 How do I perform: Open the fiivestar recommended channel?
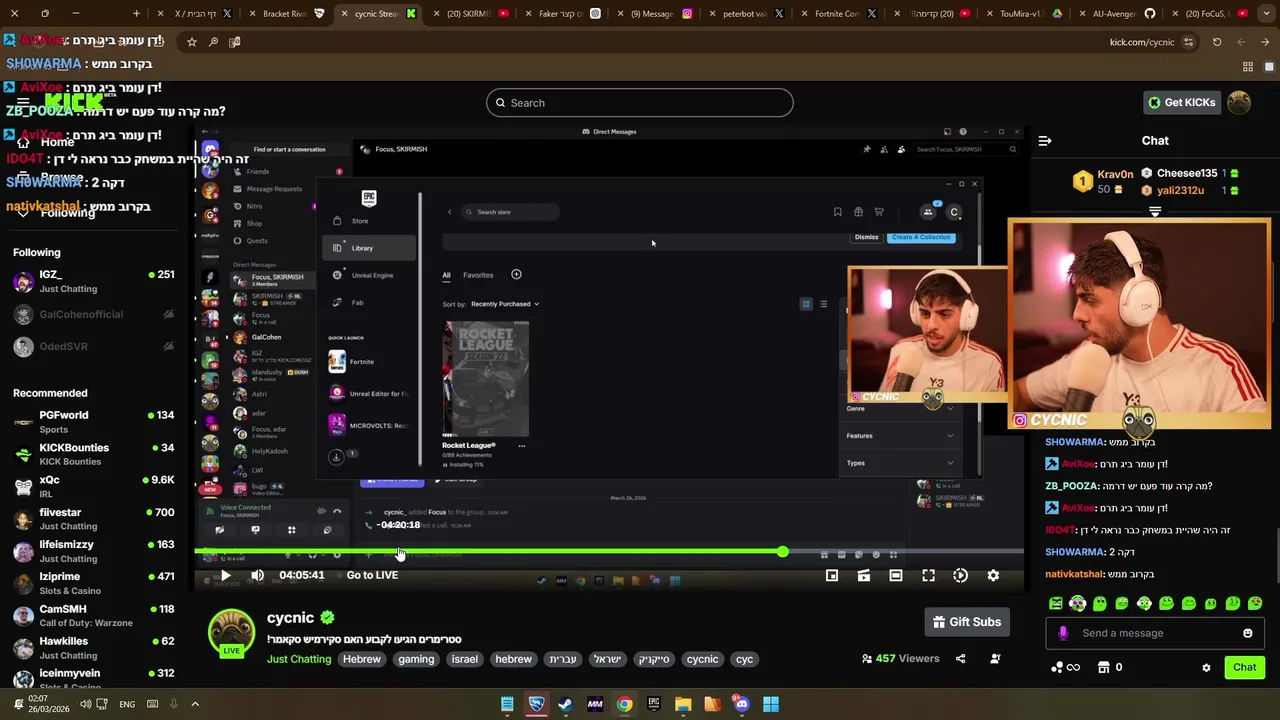[95, 519]
